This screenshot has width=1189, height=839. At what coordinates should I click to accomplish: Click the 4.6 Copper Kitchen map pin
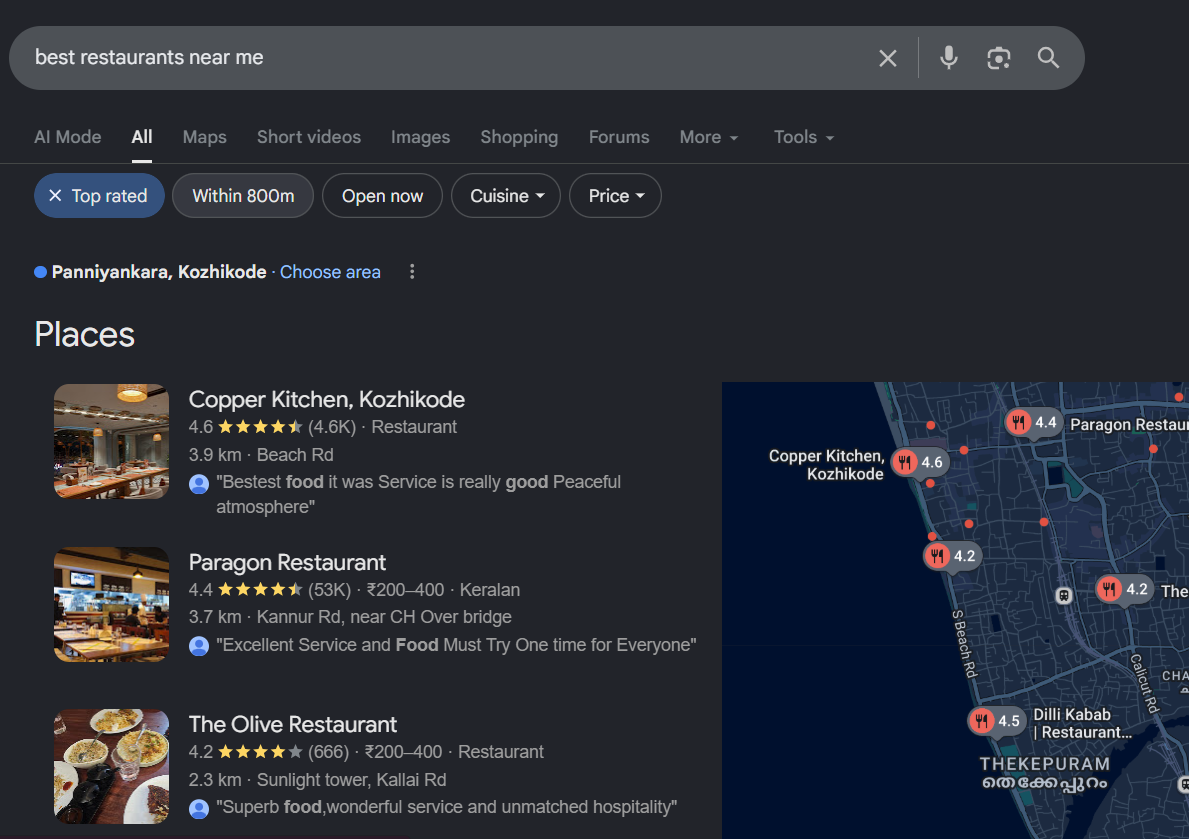pyautogui.click(x=918, y=462)
